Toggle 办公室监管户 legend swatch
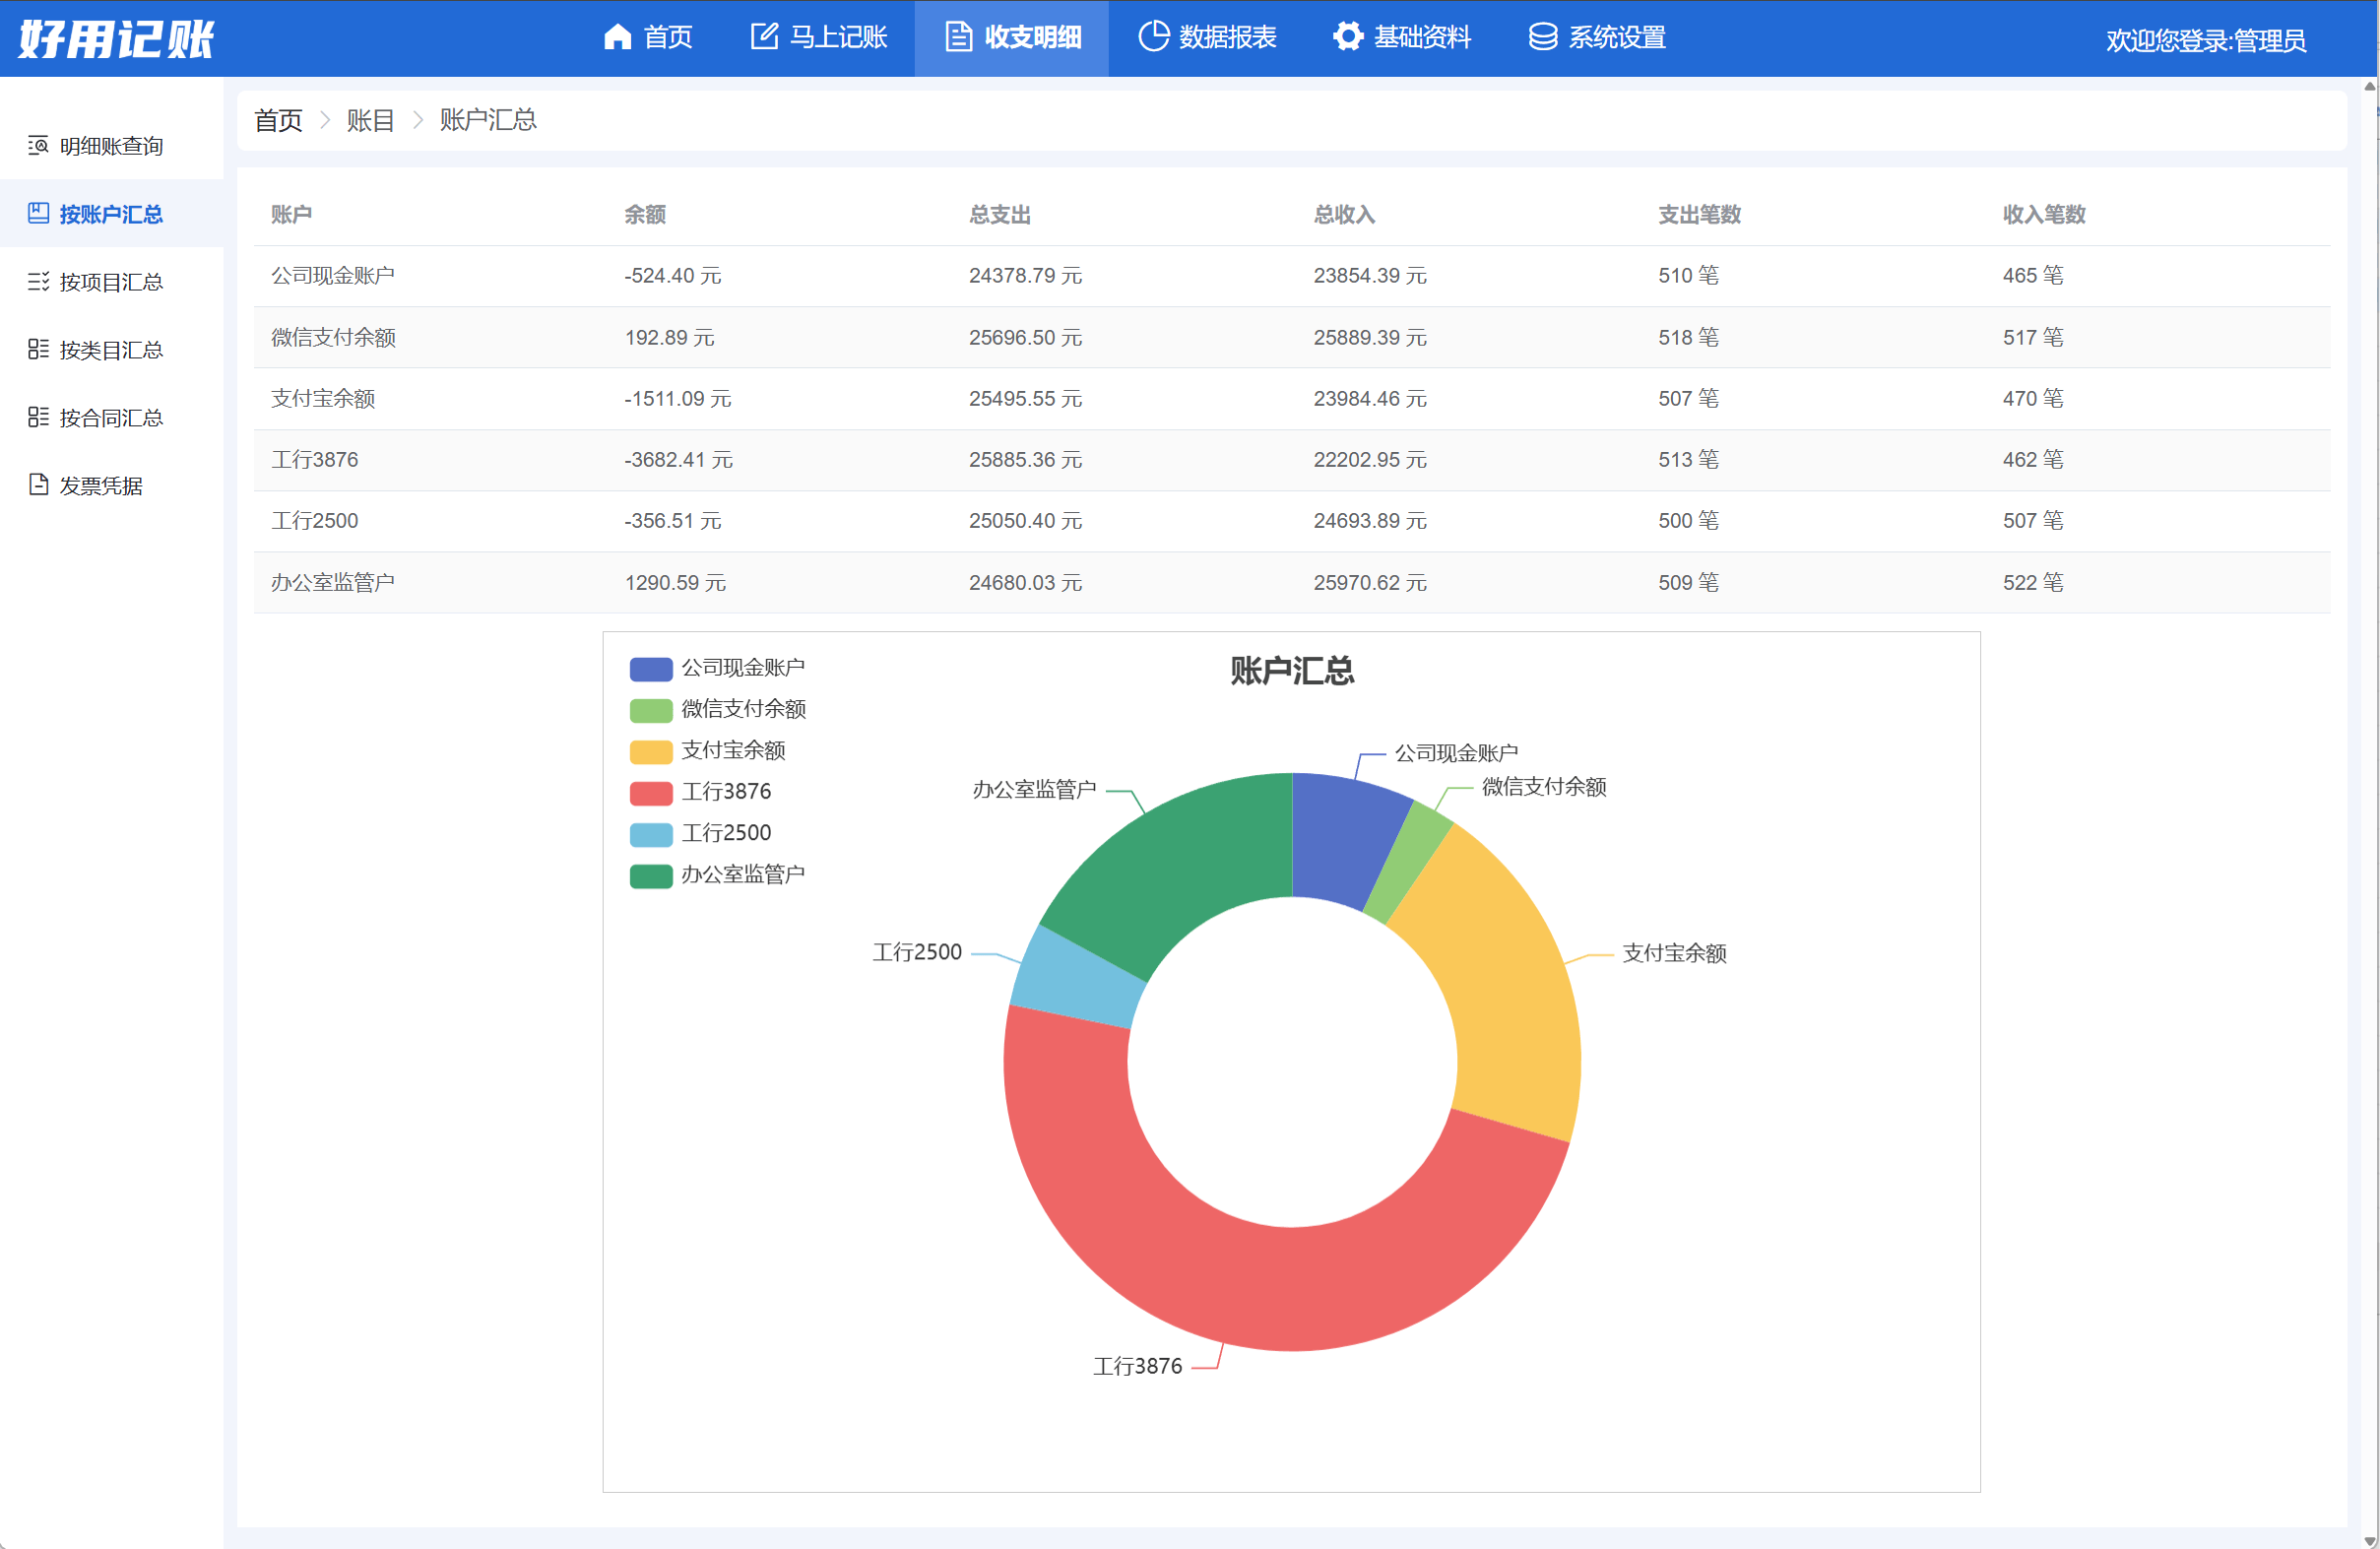2380x1549 pixels. click(x=651, y=876)
